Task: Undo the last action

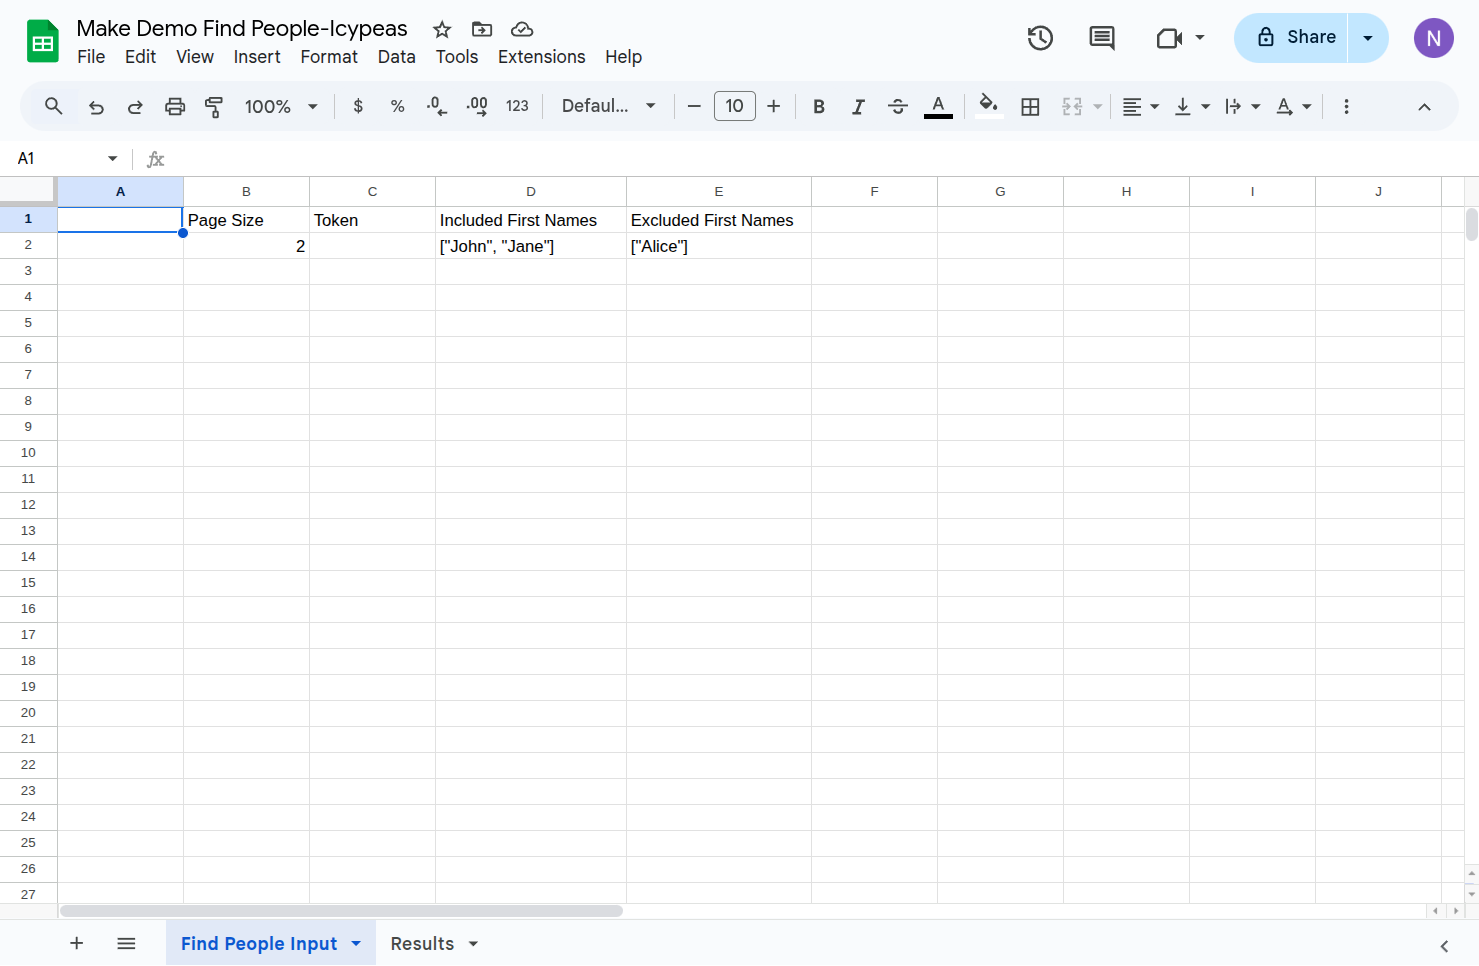Action: click(x=96, y=106)
